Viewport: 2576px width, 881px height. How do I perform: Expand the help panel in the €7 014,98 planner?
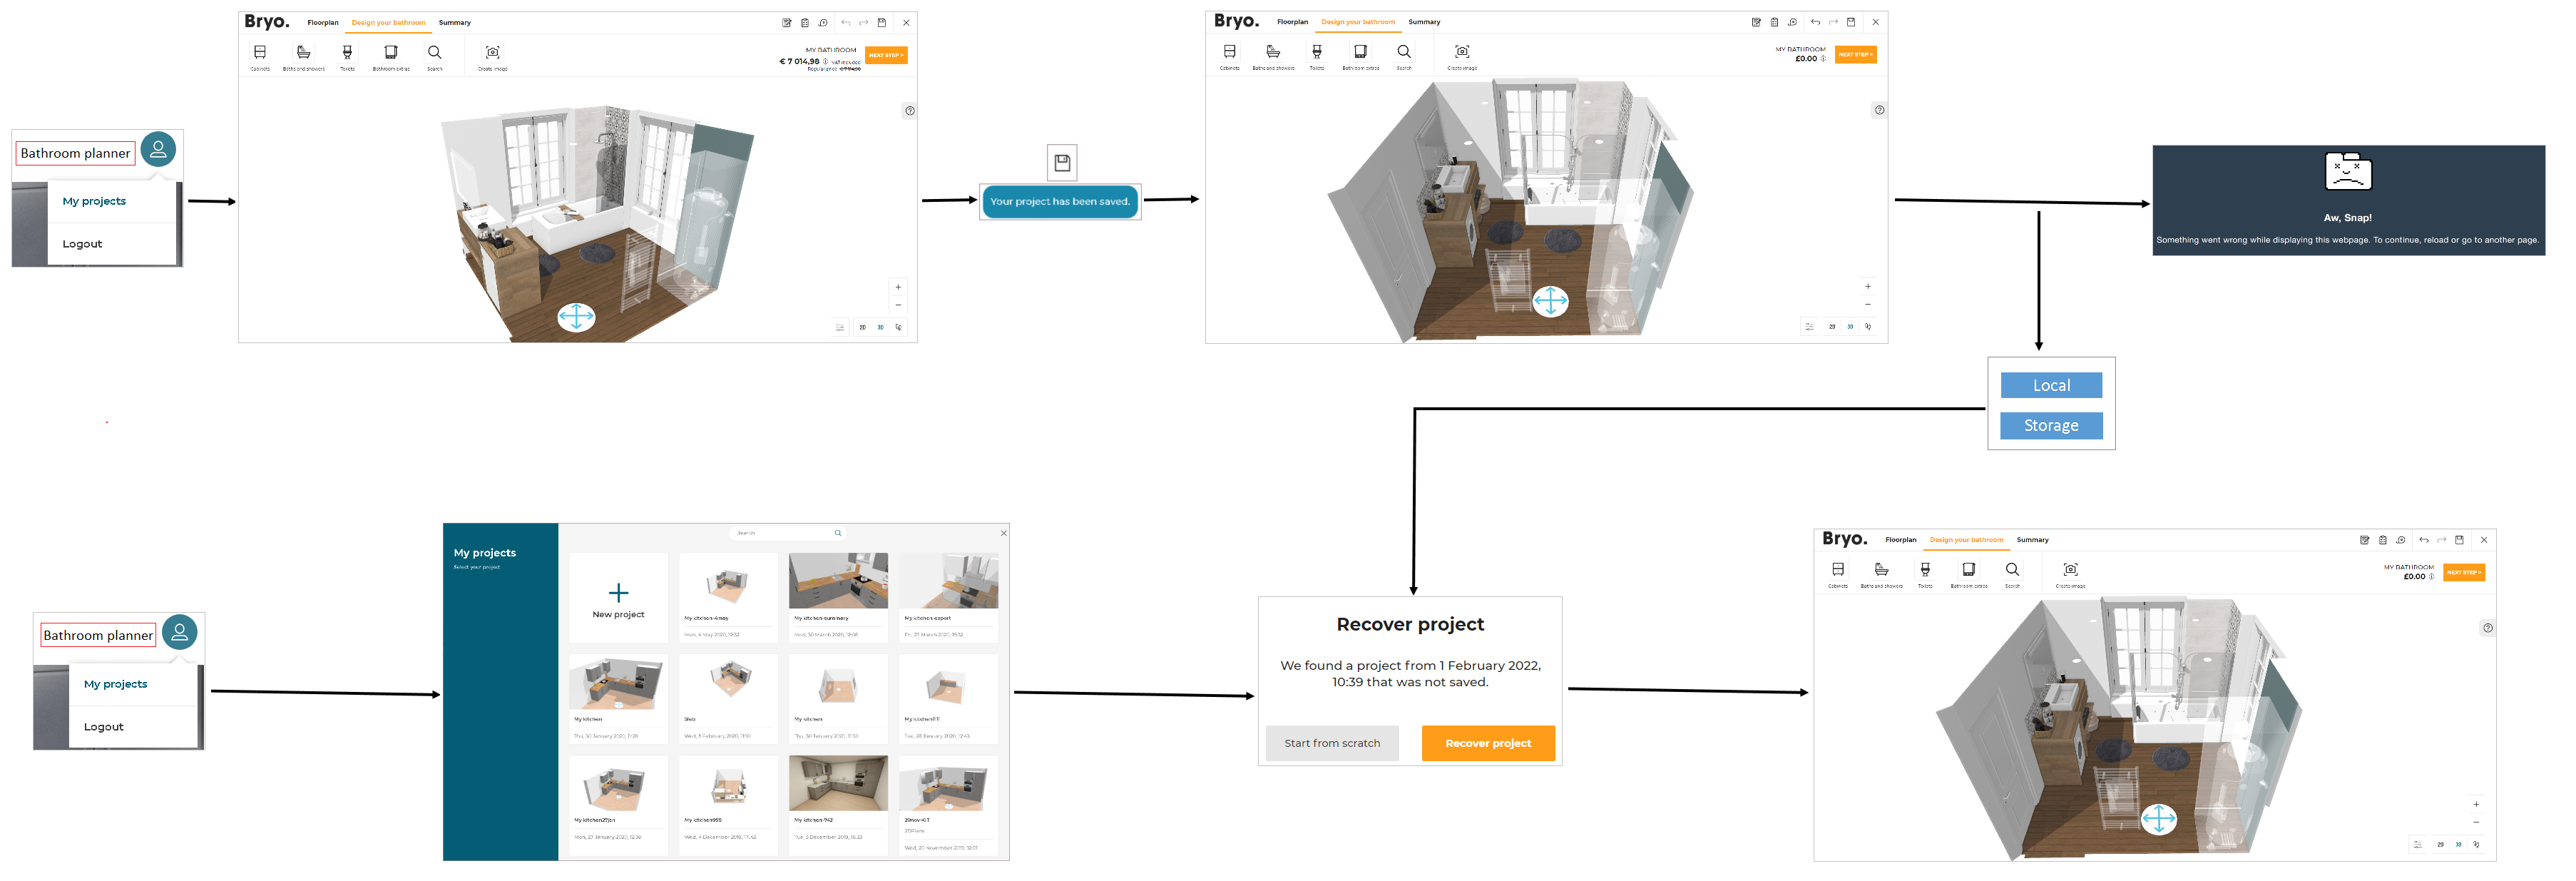click(909, 111)
